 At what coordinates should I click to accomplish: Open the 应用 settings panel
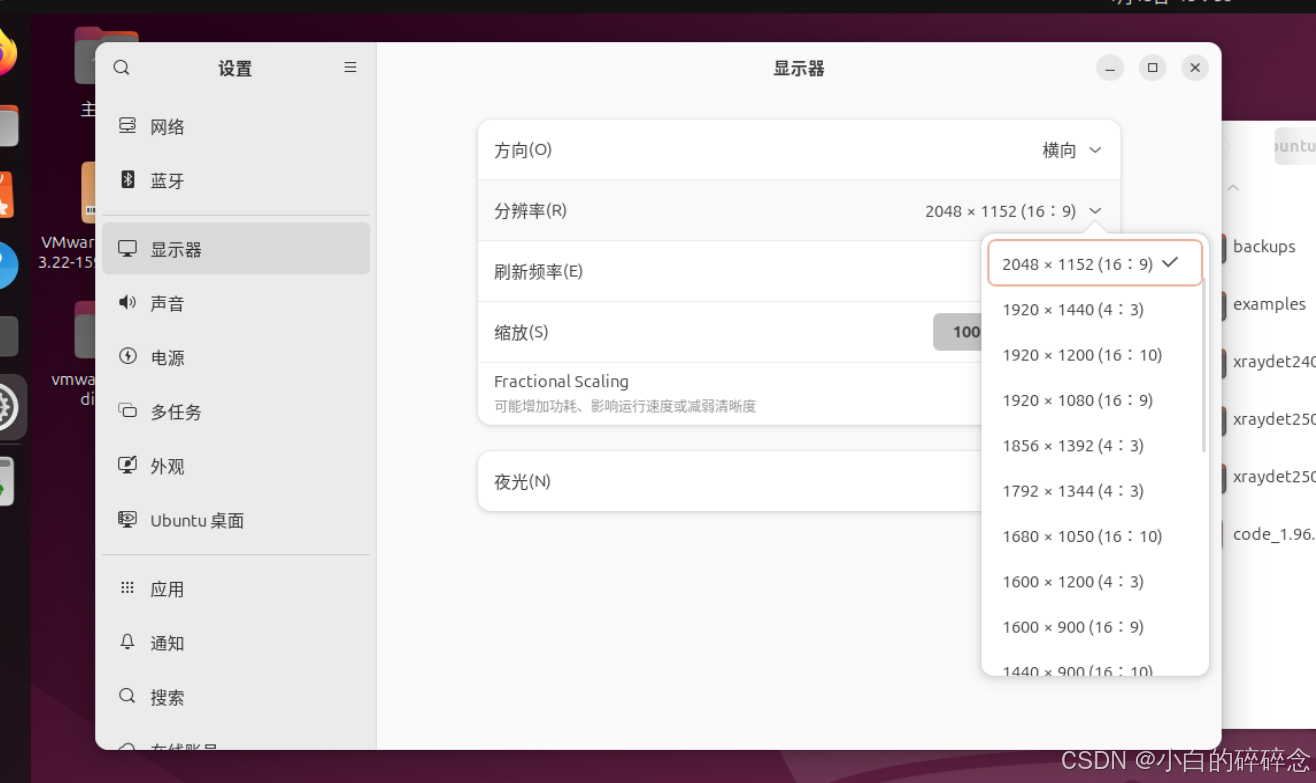point(236,589)
